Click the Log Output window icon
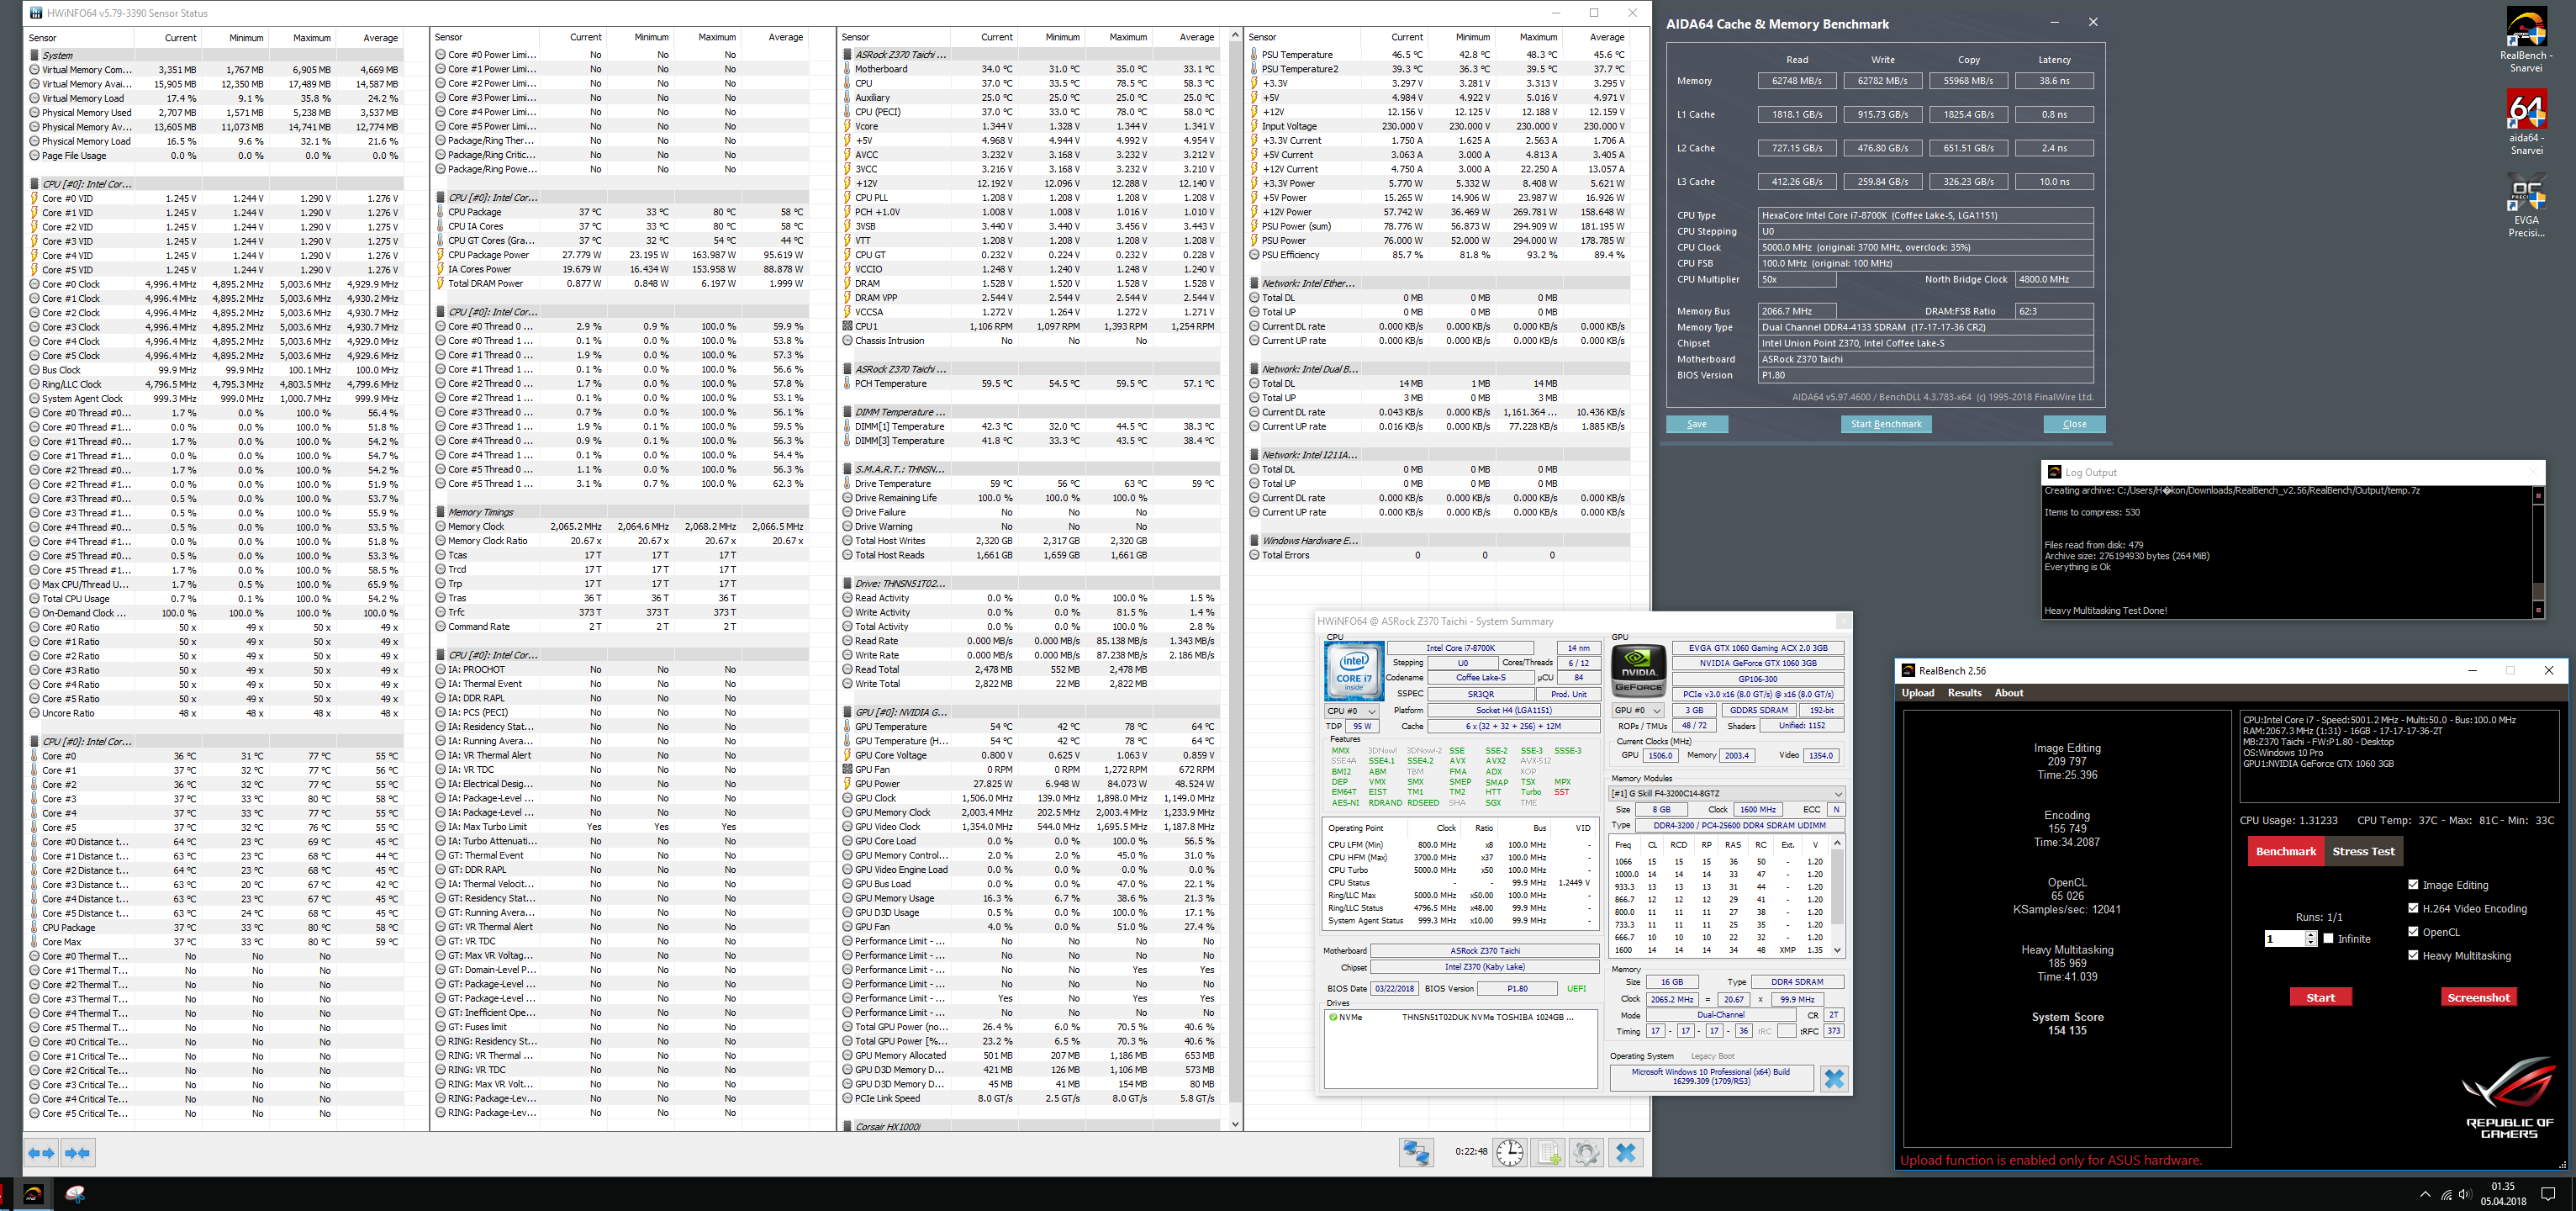 pyautogui.click(x=2054, y=472)
